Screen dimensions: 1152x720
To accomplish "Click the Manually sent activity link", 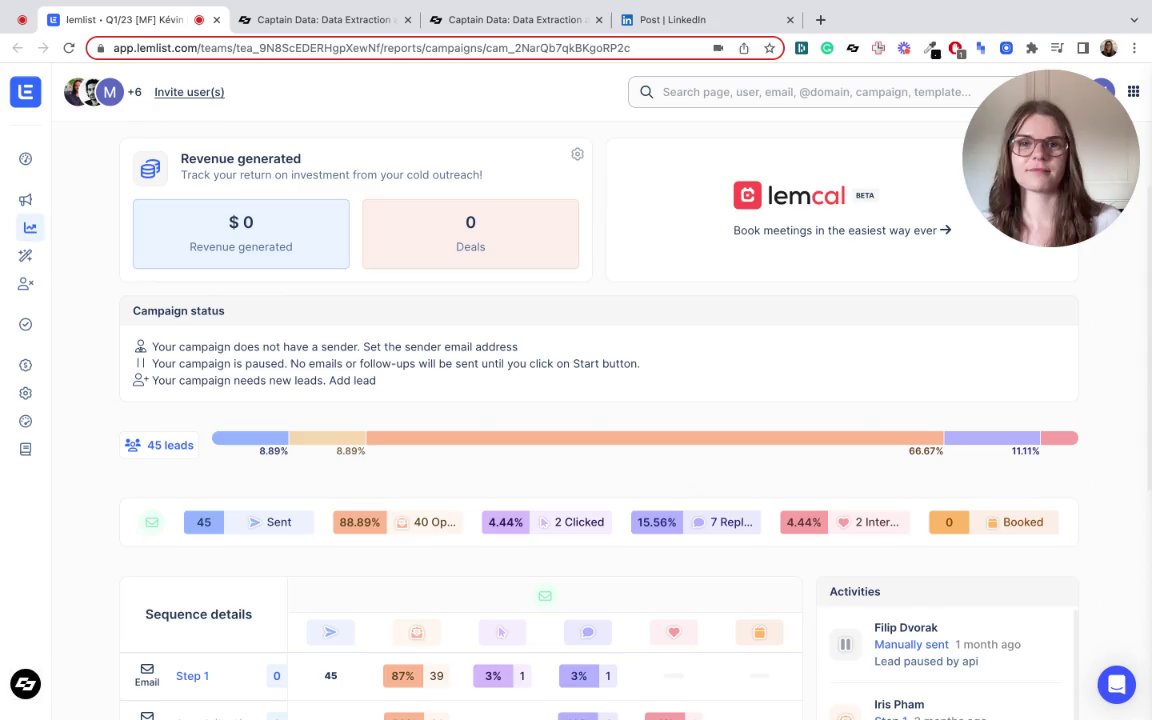I will [911, 644].
